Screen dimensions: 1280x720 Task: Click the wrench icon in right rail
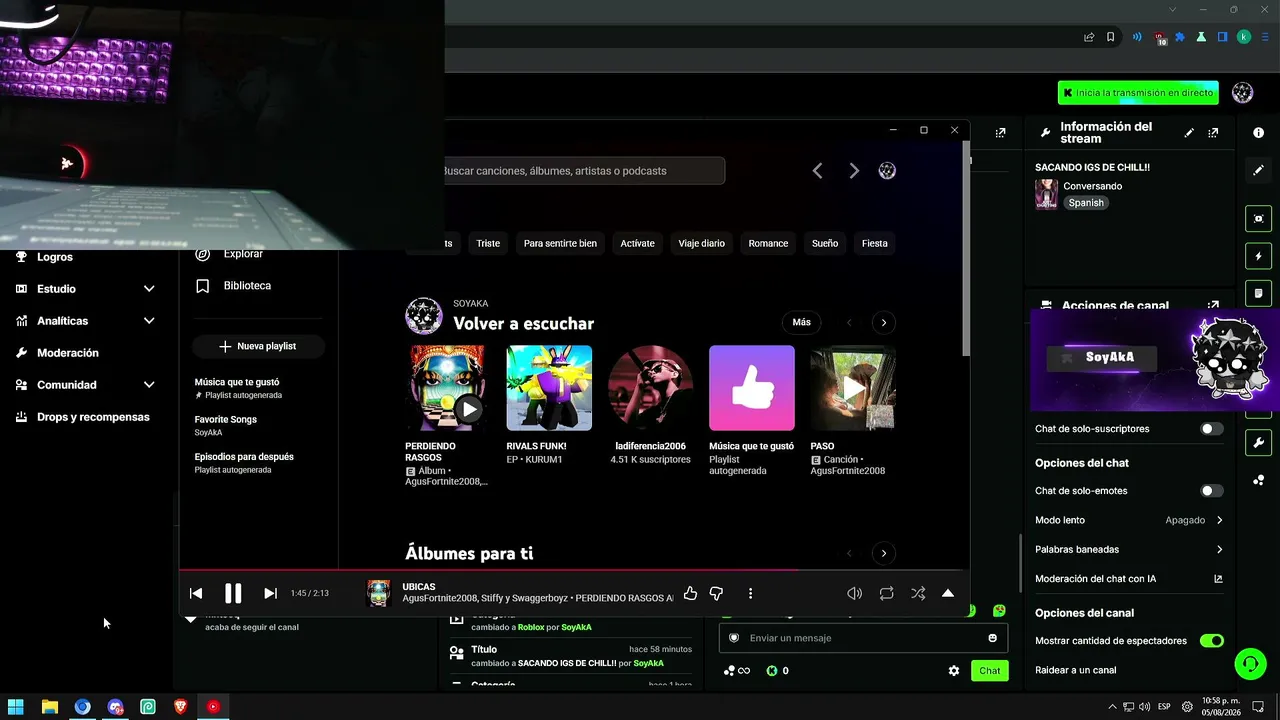[1259, 443]
